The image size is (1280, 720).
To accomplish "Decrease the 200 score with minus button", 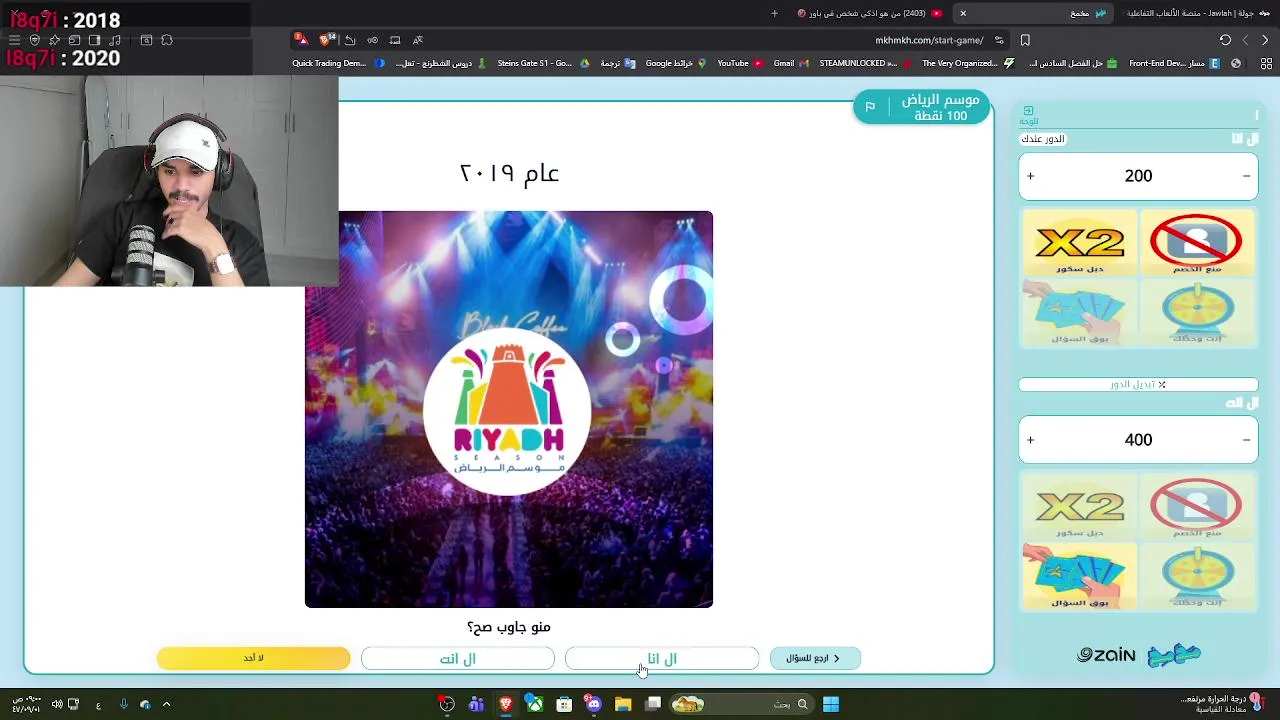I will 1246,176.
